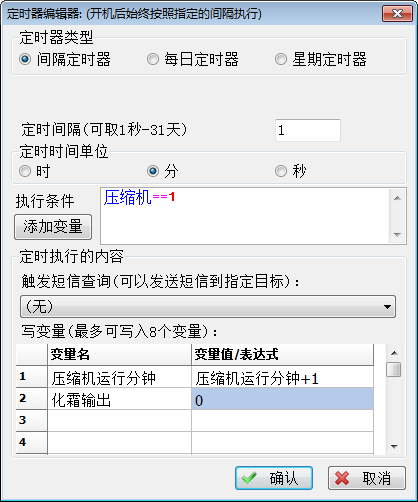Click condition box scroll up arrow
This screenshot has width=418, height=502.
click(397, 198)
